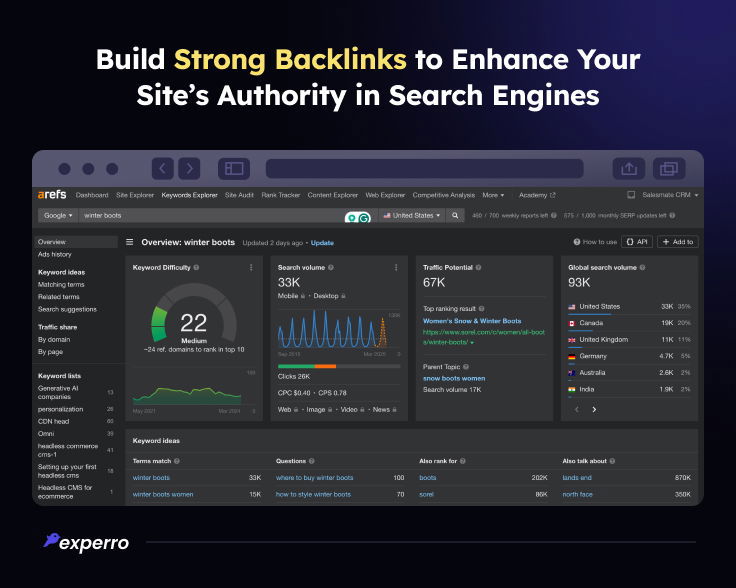Open the Site Explorer tab
This screenshot has width=736, height=588.
point(135,195)
